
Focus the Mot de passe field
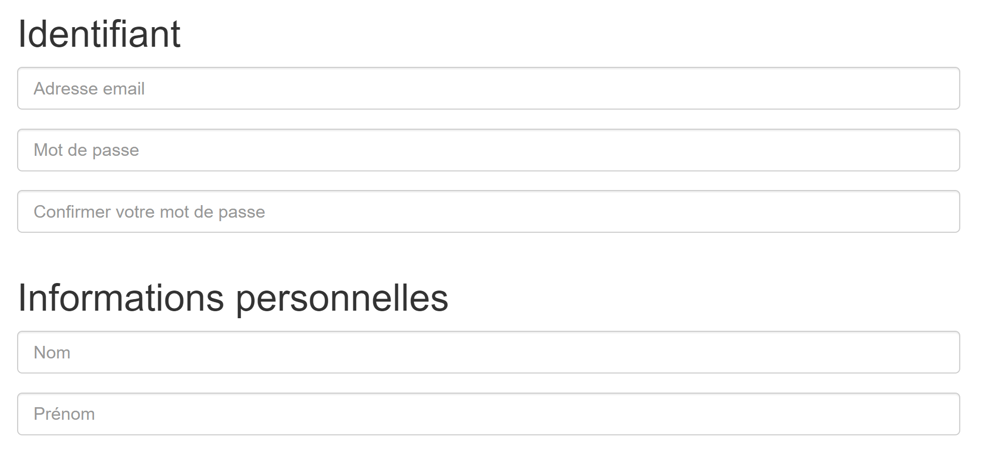(488, 151)
